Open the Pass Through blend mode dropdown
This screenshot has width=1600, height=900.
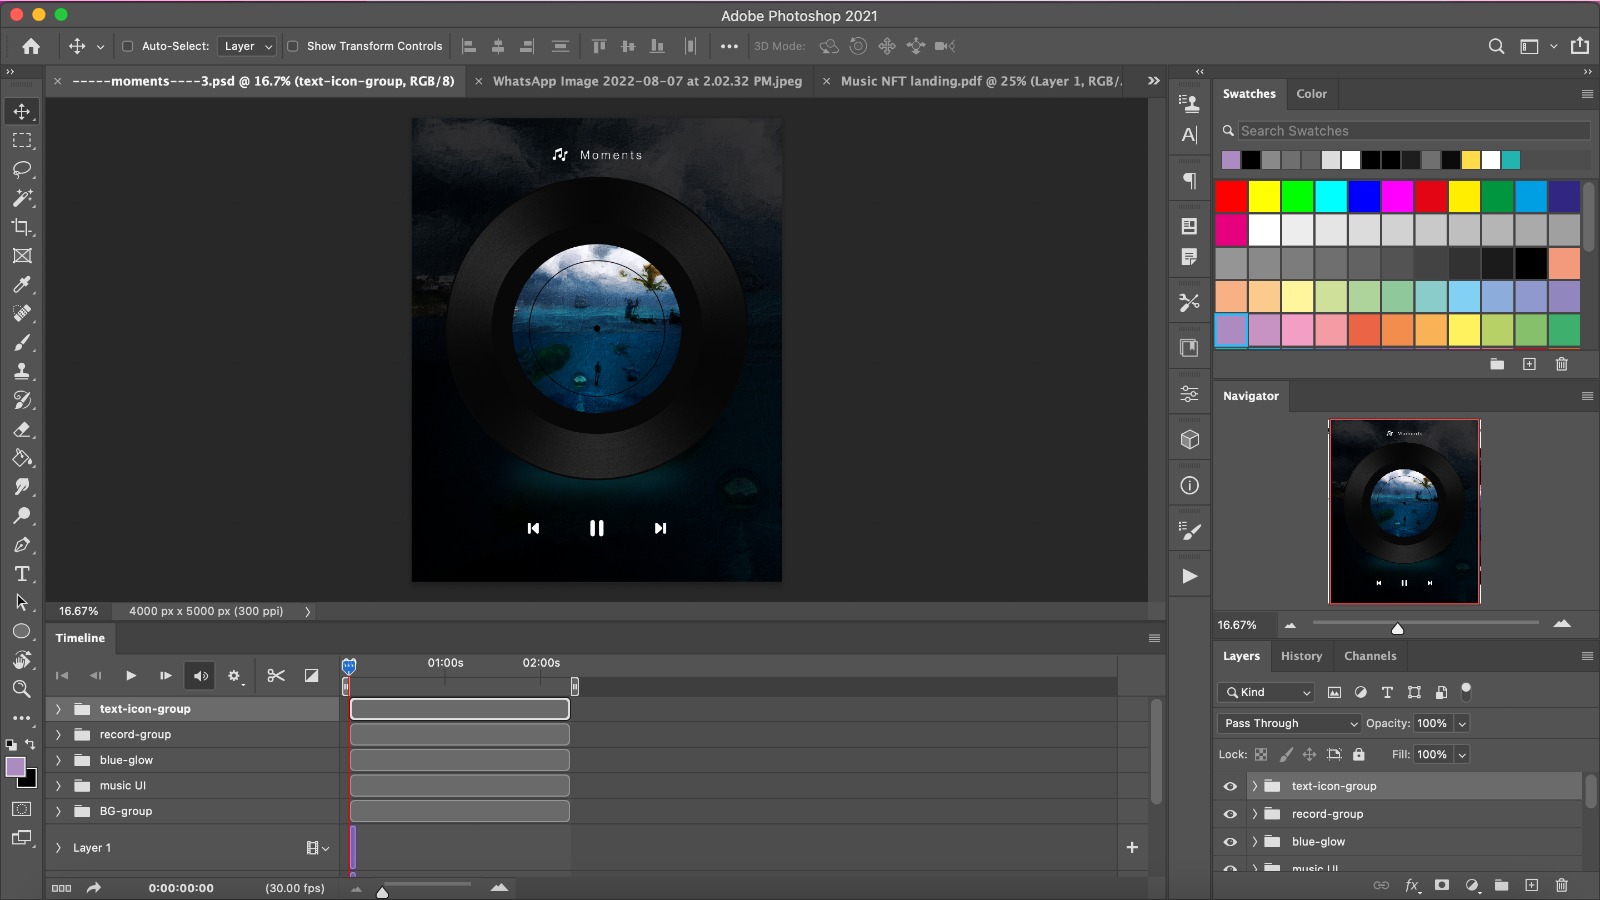[1290, 723]
